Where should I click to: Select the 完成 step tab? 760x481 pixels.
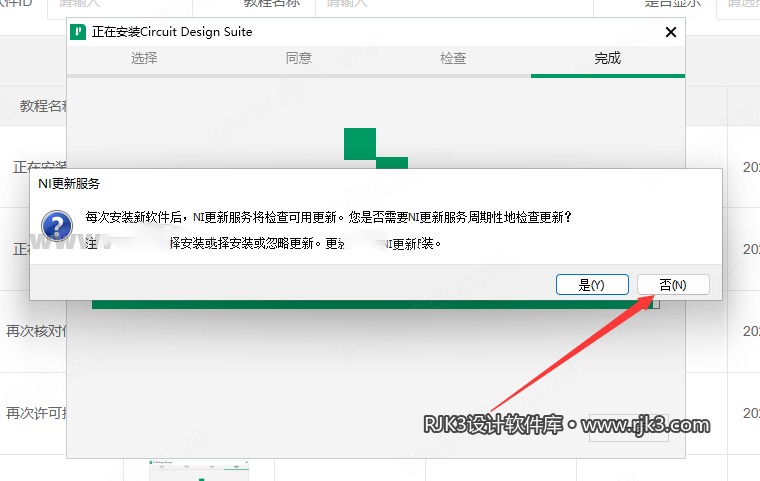click(607, 58)
